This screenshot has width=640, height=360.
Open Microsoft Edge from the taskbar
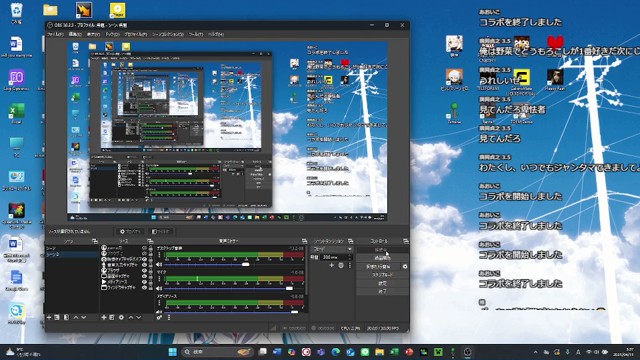[x=336, y=352]
